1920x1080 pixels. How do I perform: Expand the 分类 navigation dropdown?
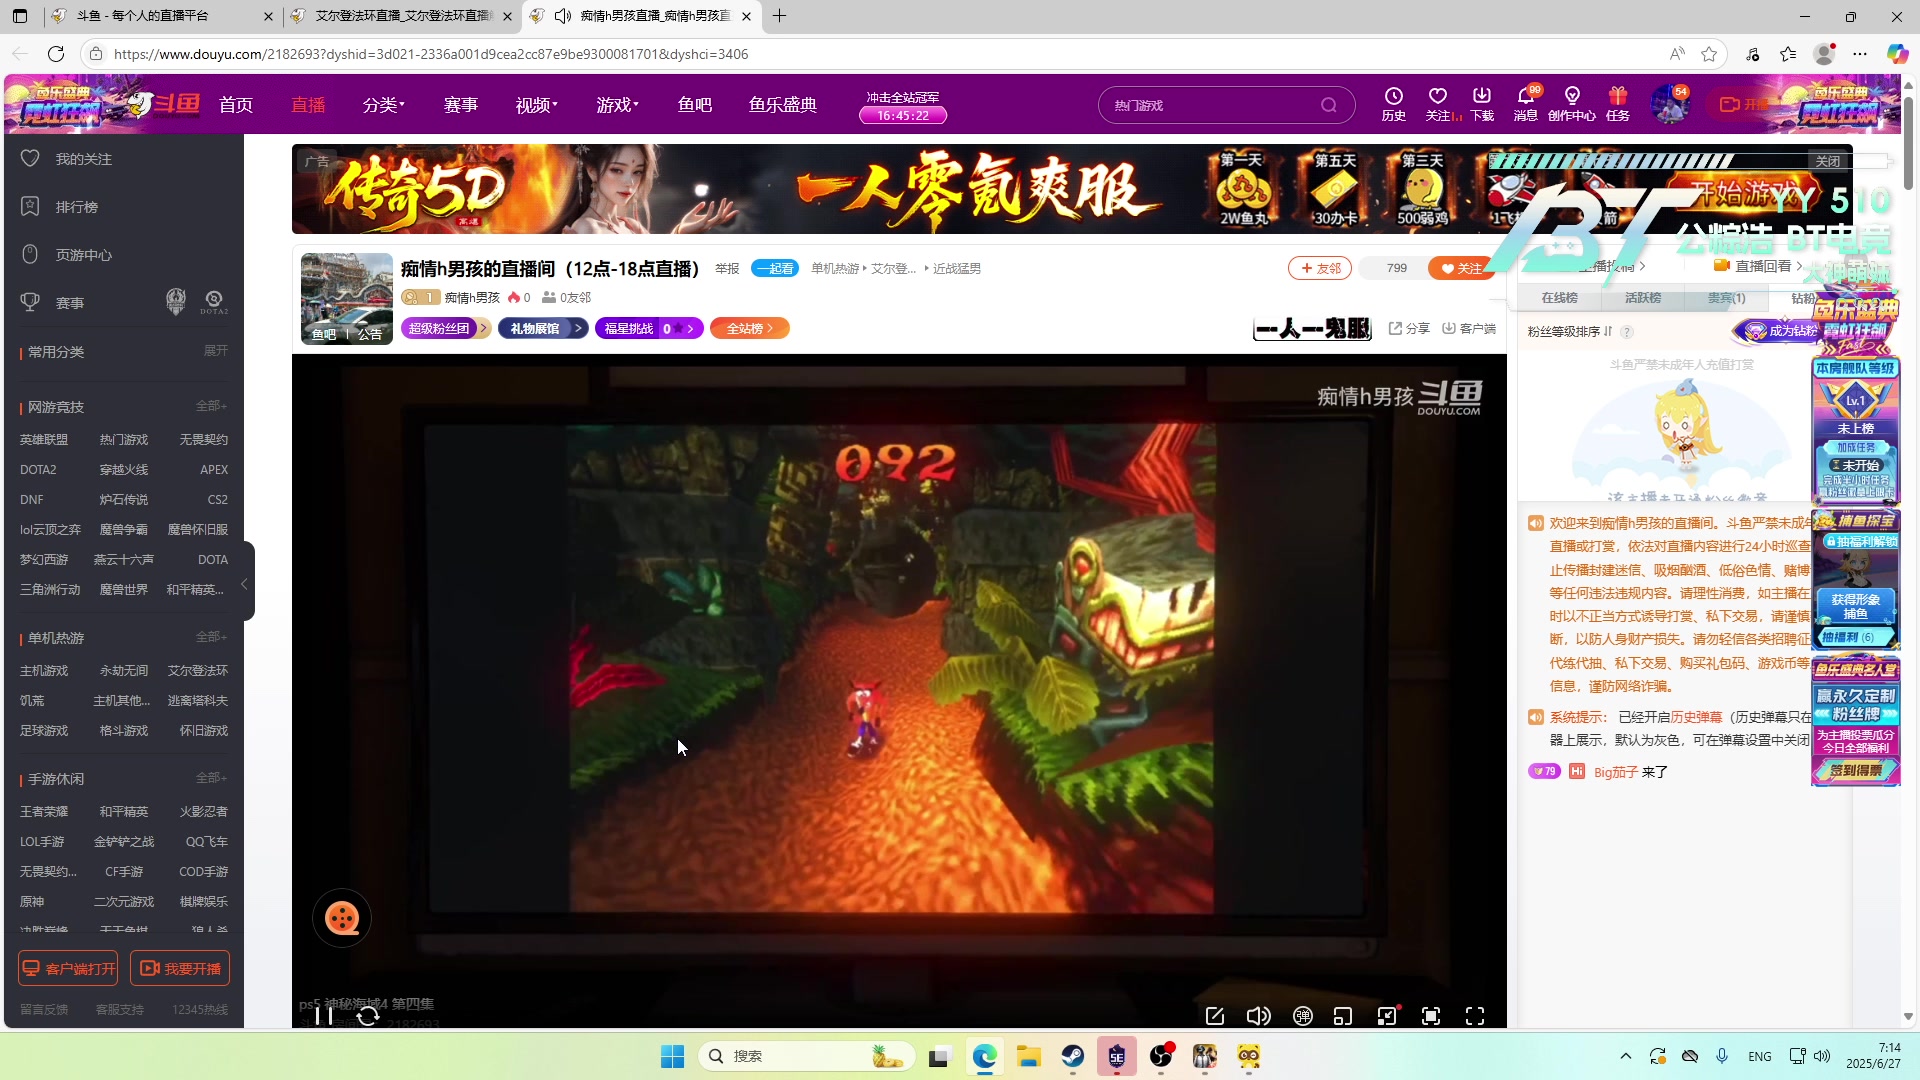[x=384, y=105]
